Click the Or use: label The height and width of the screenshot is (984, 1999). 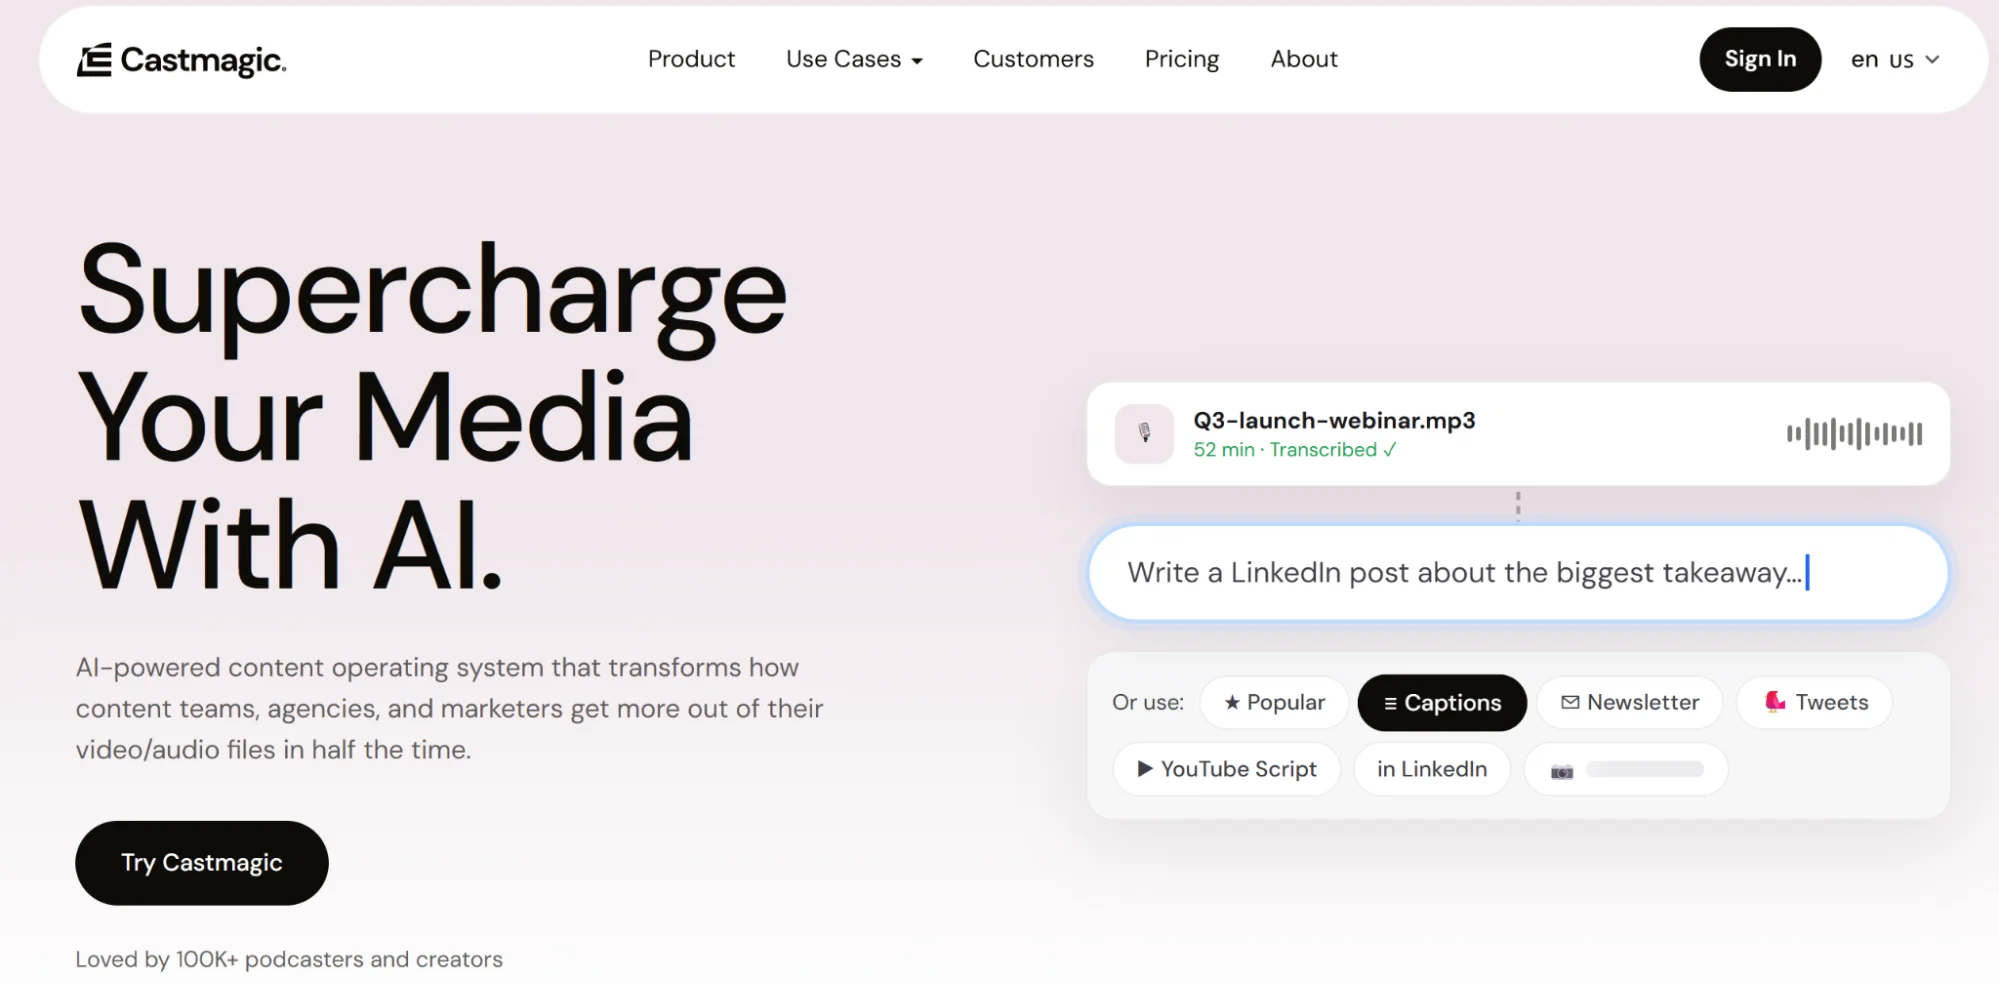click(1148, 702)
